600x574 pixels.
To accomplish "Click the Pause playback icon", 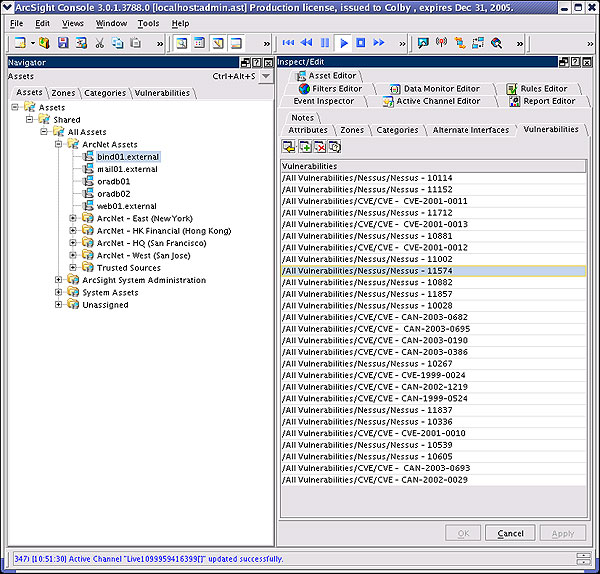I will tap(325, 43).
